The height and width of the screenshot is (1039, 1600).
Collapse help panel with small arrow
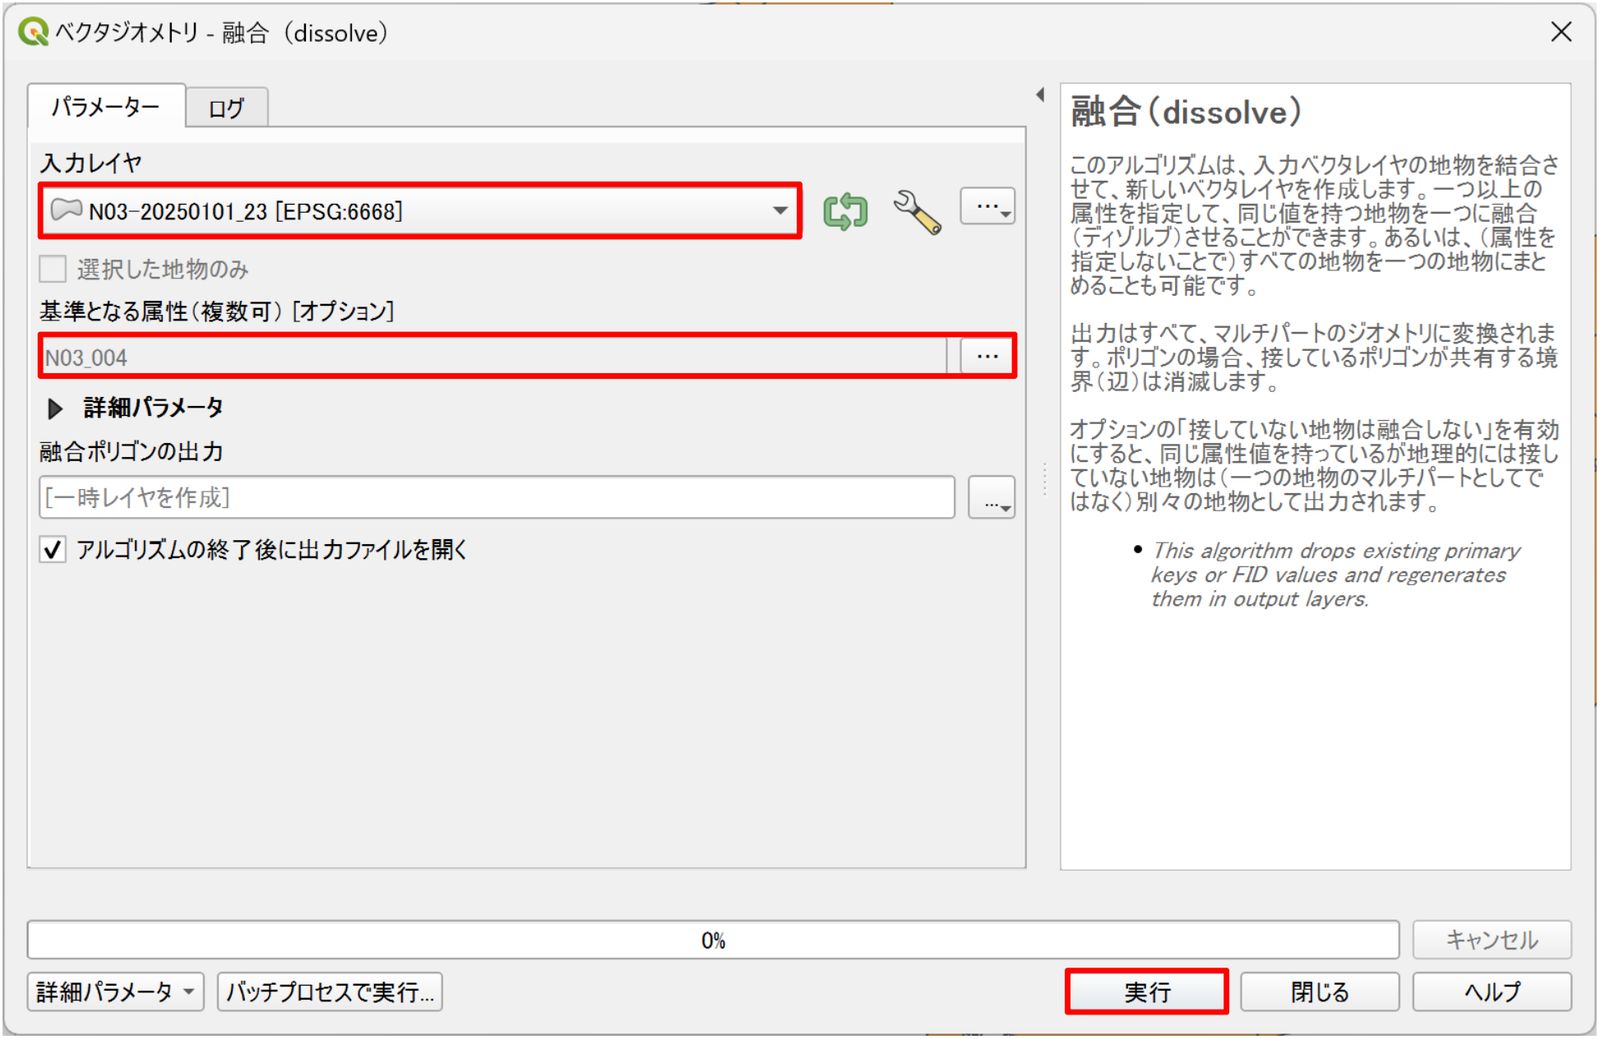point(1040,95)
